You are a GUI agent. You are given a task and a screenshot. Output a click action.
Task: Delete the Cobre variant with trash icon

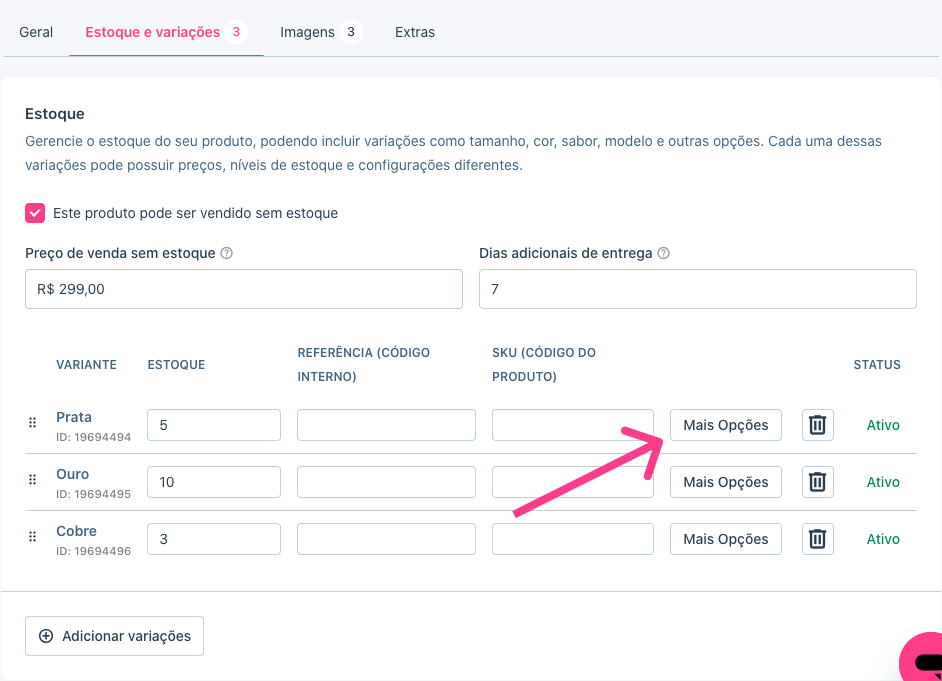pyautogui.click(x=818, y=539)
